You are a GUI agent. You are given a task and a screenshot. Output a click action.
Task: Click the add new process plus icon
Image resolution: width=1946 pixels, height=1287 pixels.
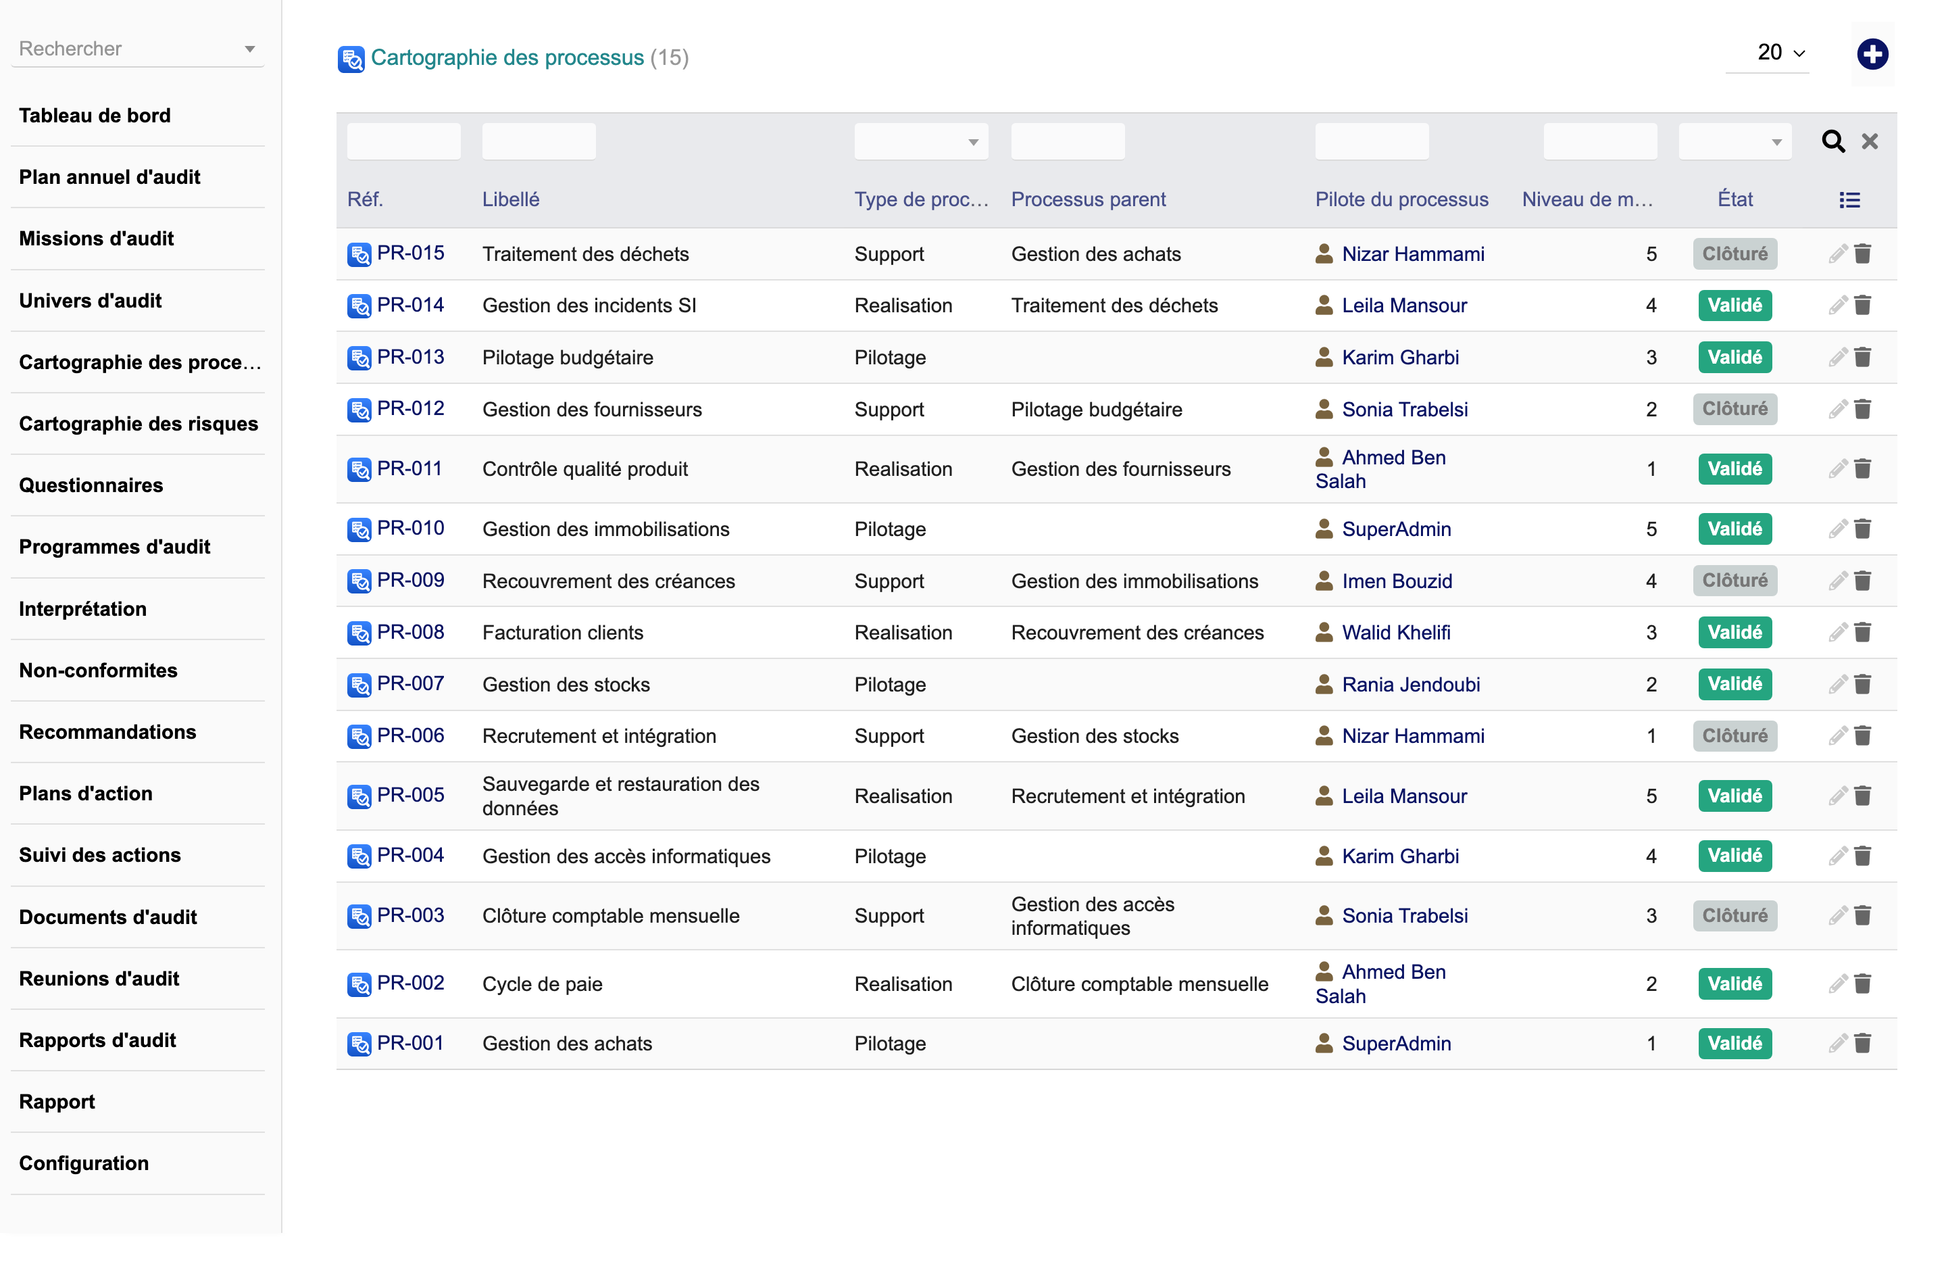click(x=1872, y=54)
